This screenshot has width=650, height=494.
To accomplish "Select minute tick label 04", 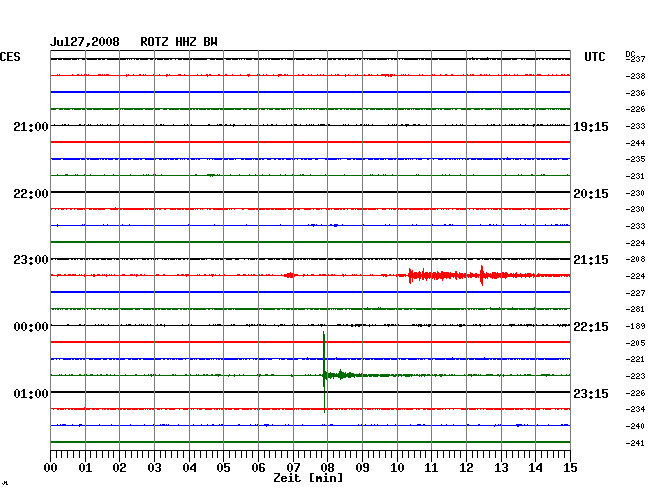I will (x=189, y=468).
